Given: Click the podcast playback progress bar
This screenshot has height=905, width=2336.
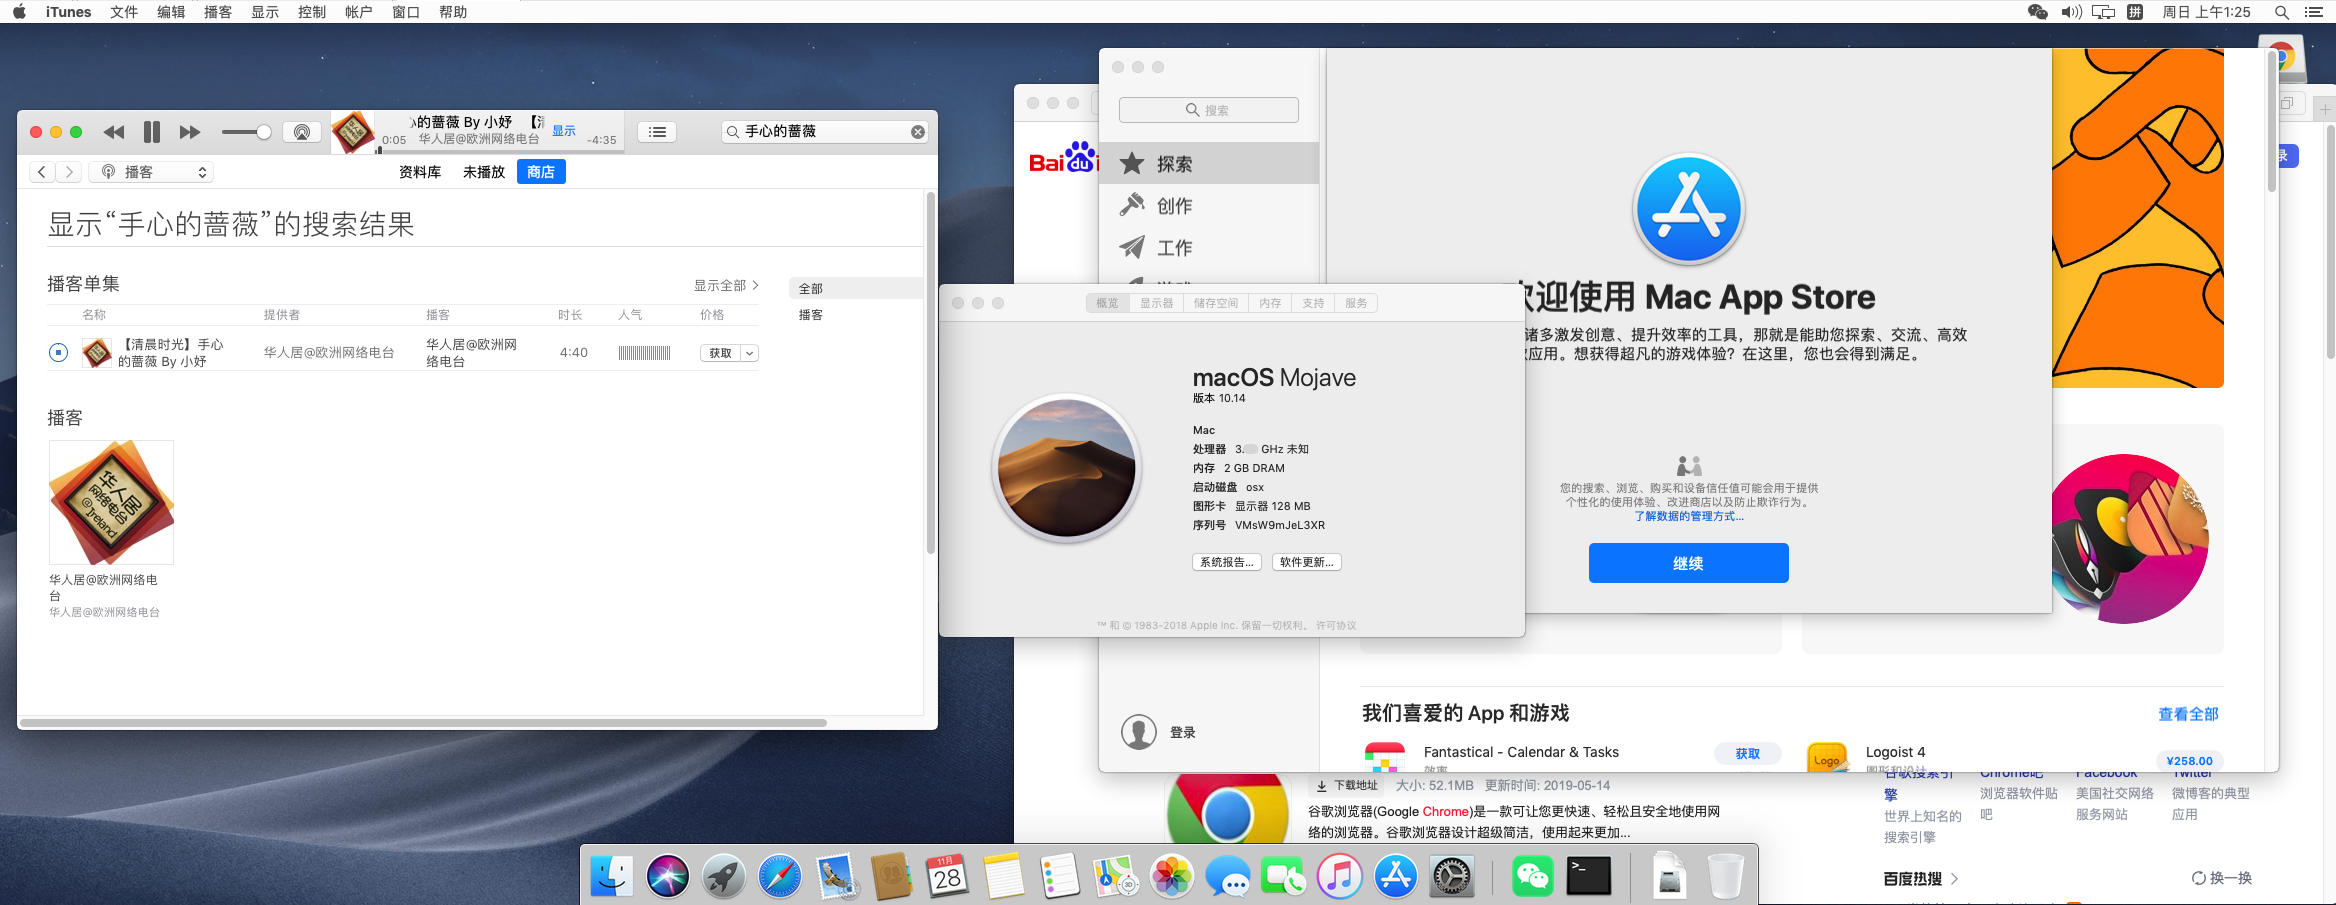Looking at the screenshot, I should (500, 151).
